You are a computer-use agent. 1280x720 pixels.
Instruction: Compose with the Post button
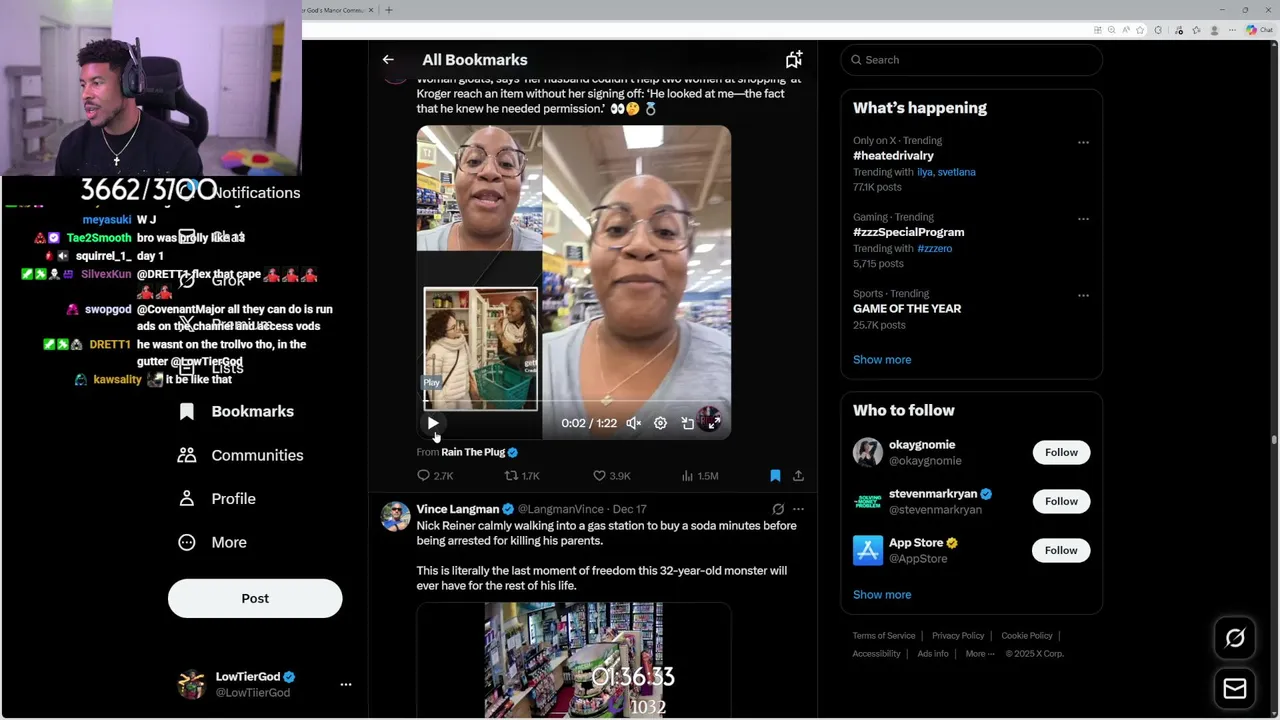(x=255, y=598)
